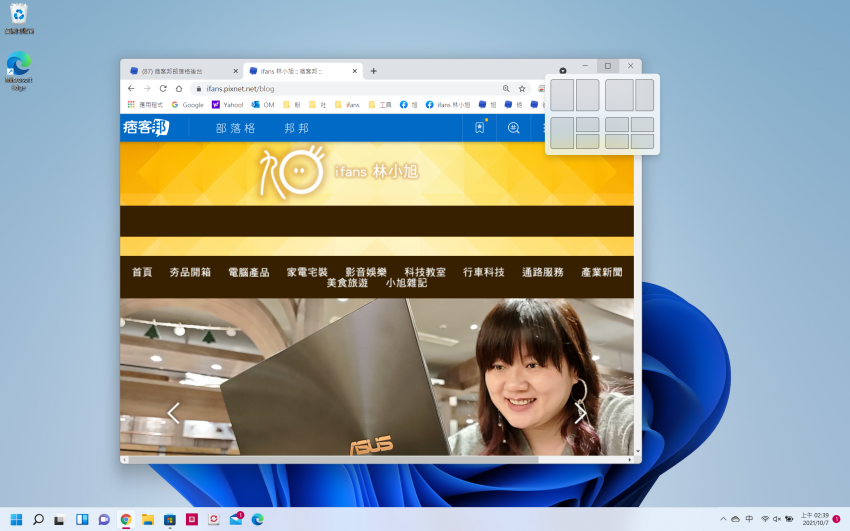
Task: Open the Facebook ifans 林小旭 bookmark
Action: click(x=448, y=105)
